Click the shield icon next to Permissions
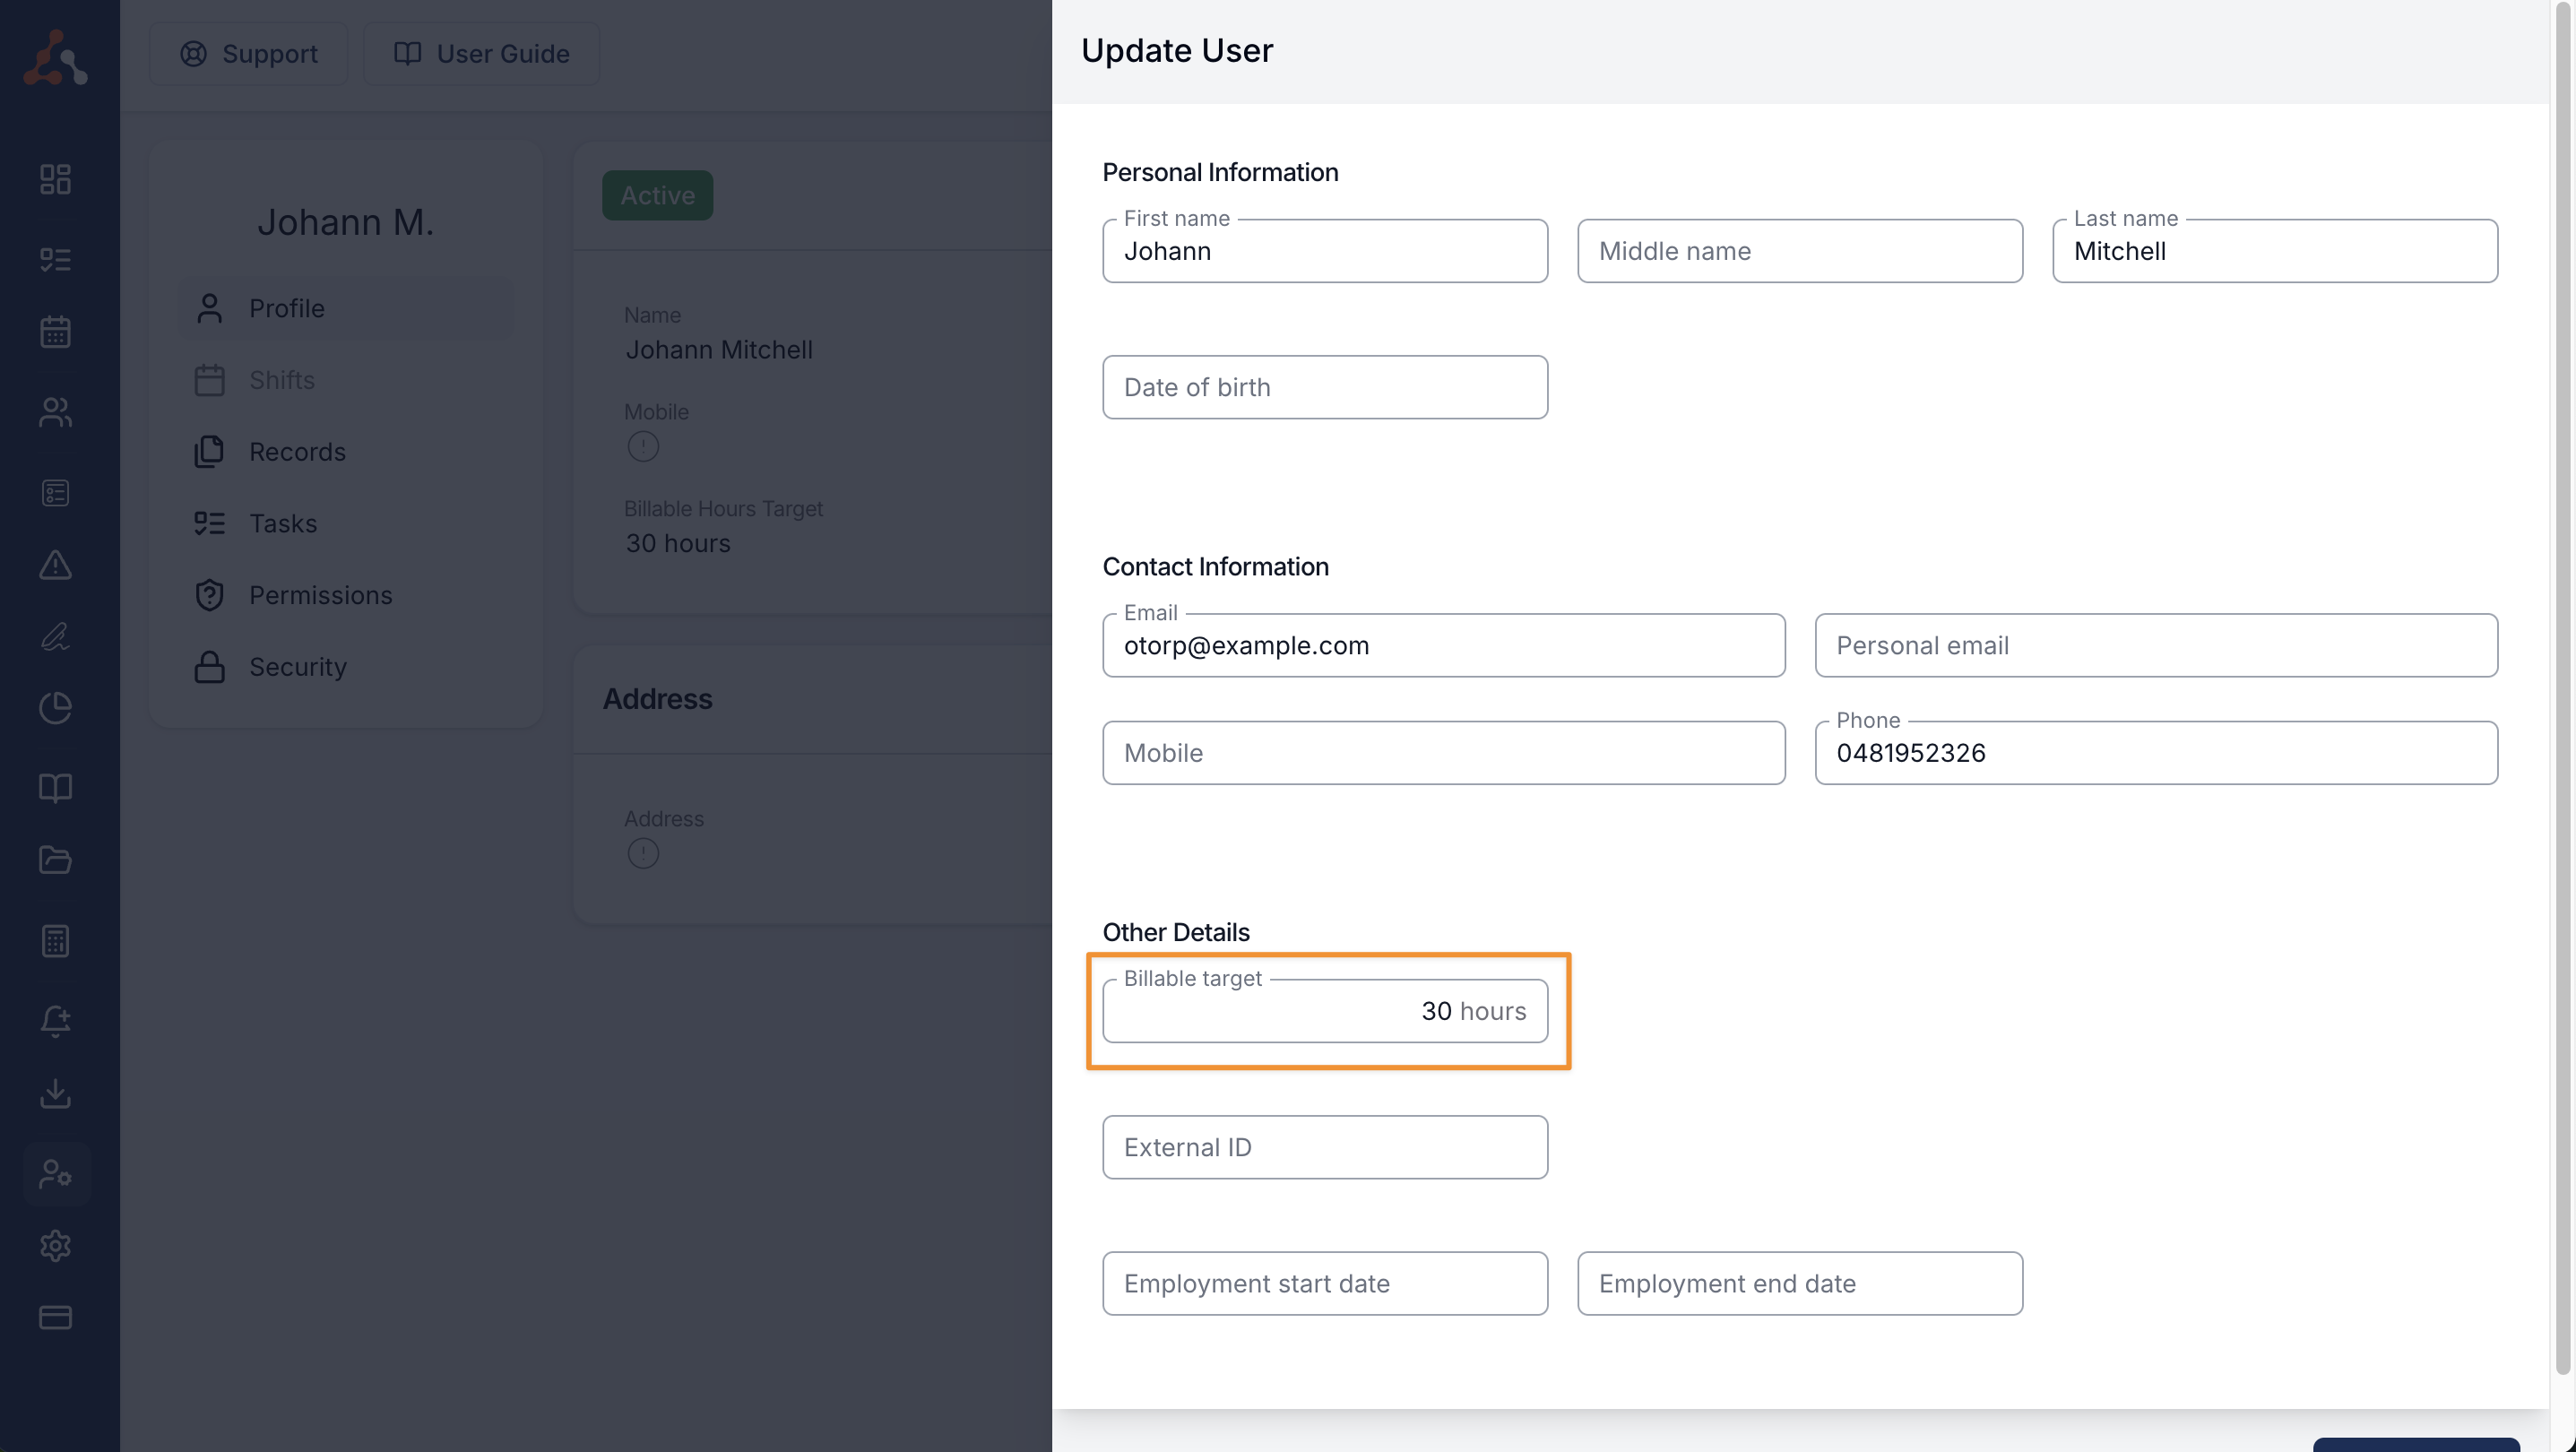The height and width of the screenshot is (1452, 2576). [x=209, y=595]
